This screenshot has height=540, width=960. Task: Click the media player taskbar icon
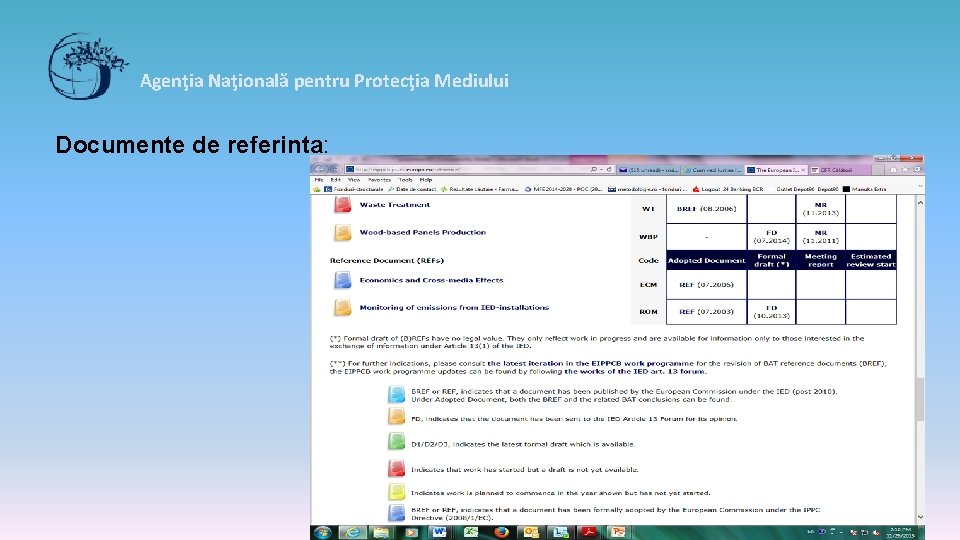411,532
